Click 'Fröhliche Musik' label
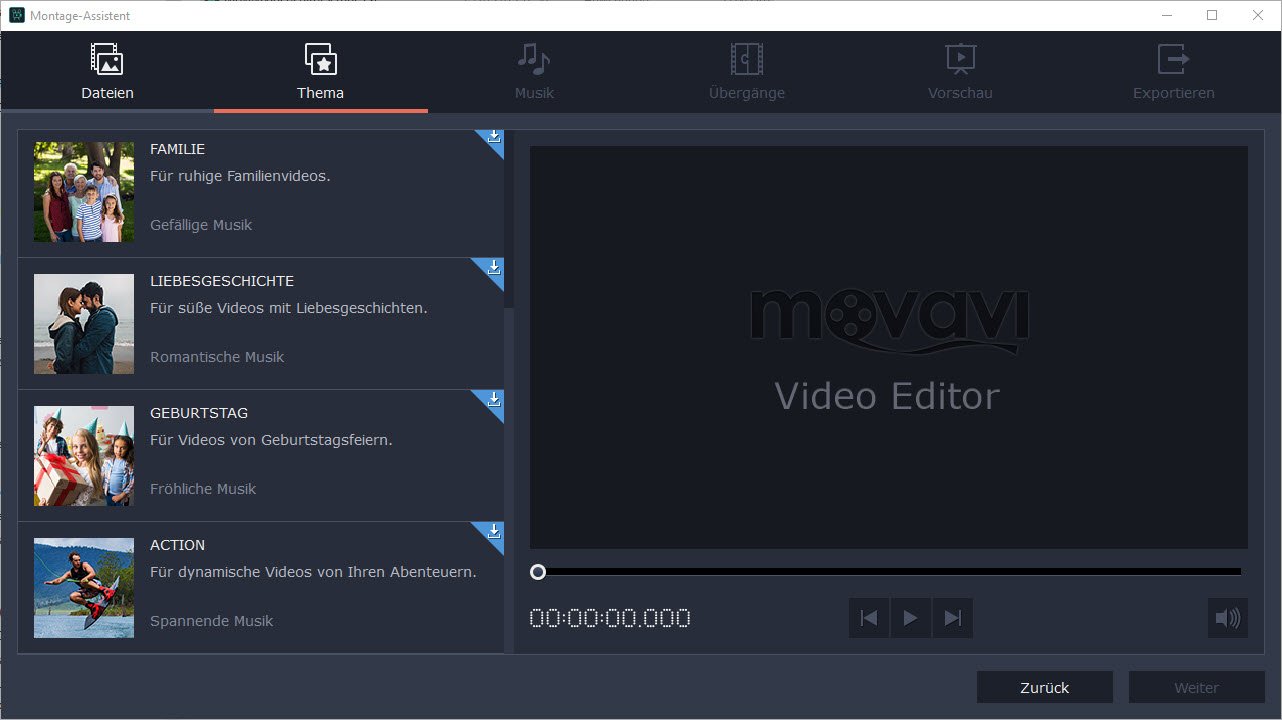Image resolution: width=1282 pixels, height=720 pixels. point(203,489)
